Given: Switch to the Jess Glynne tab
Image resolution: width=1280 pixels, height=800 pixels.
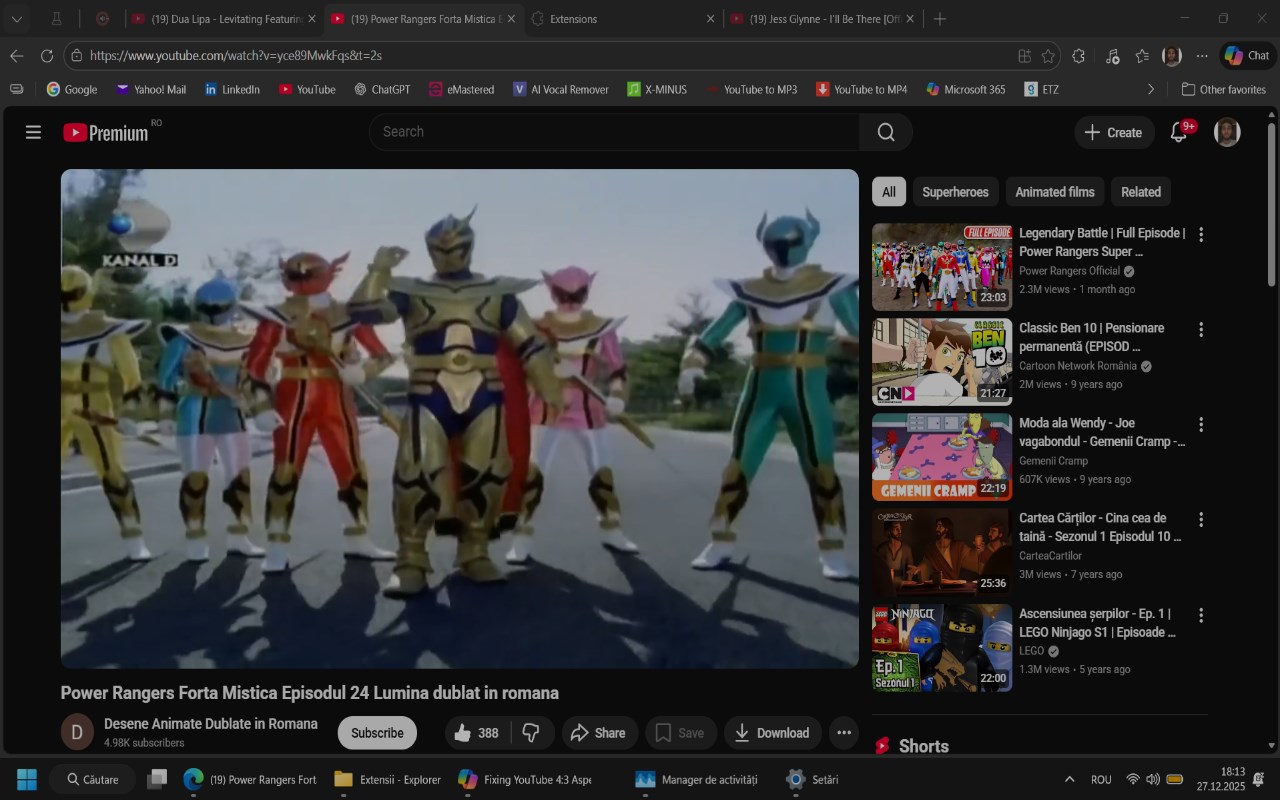Looking at the screenshot, I should coord(822,19).
